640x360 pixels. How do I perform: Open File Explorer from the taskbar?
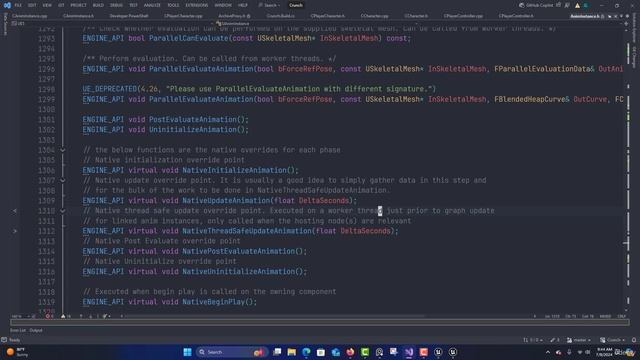click(292, 352)
